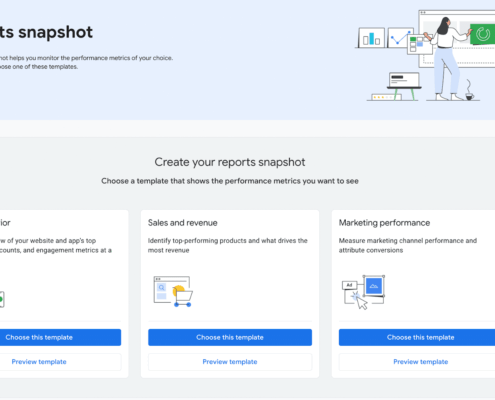The width and height of the screenshot is (495, 400).
Task: Open Preview template on the leftmost card
Action: pyautogui.click(x=60, y=362)
